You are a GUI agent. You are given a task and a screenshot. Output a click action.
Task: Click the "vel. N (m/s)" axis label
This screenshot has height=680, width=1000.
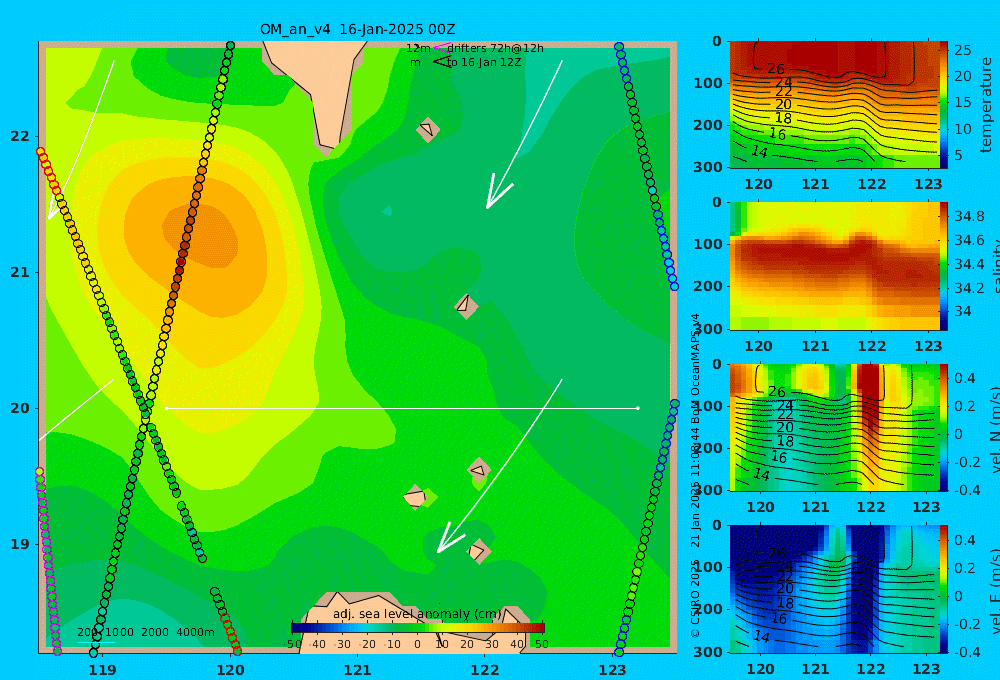point(994,429)
